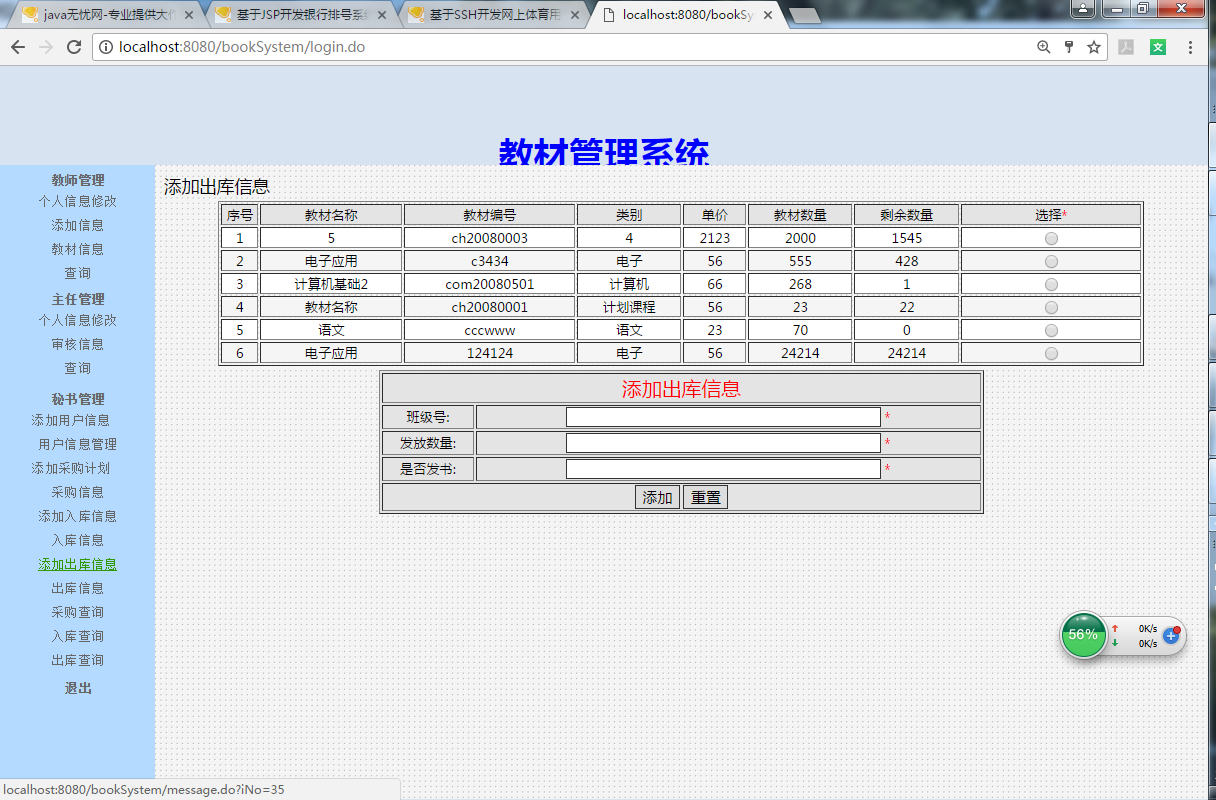Screen dimensions: 1216x800
Task: Focus the 发放数量 input field
Action: click(x=723, y=443)
